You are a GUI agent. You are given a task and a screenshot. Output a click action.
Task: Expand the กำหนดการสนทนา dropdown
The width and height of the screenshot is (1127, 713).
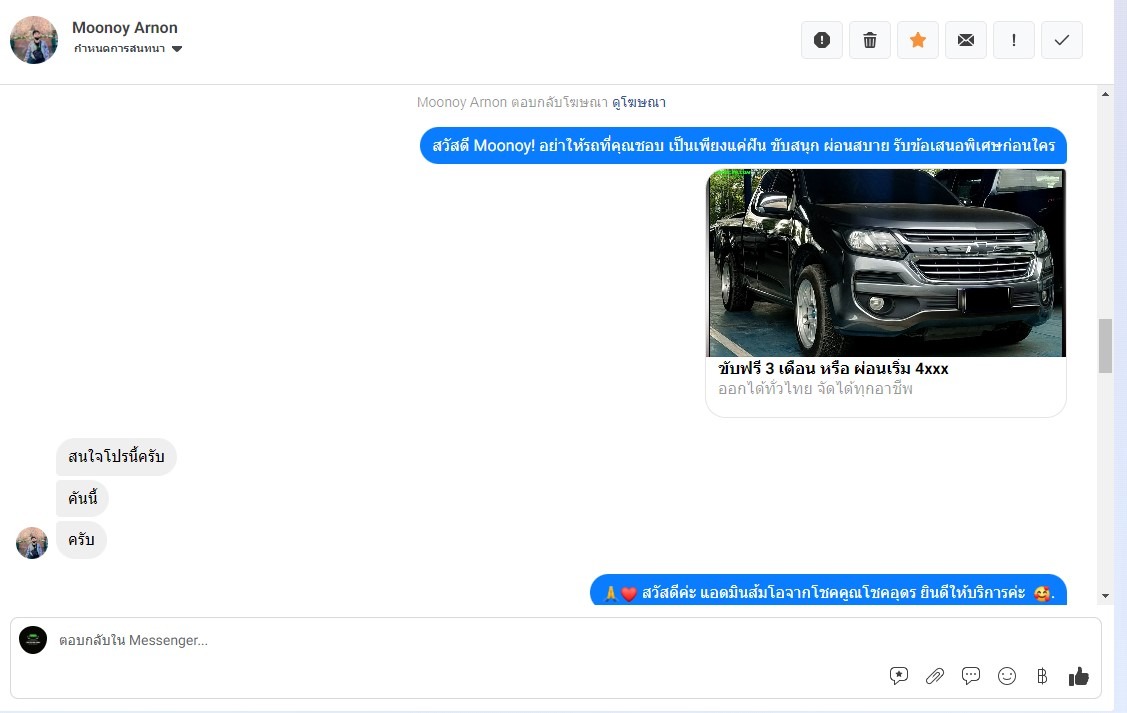128,49
